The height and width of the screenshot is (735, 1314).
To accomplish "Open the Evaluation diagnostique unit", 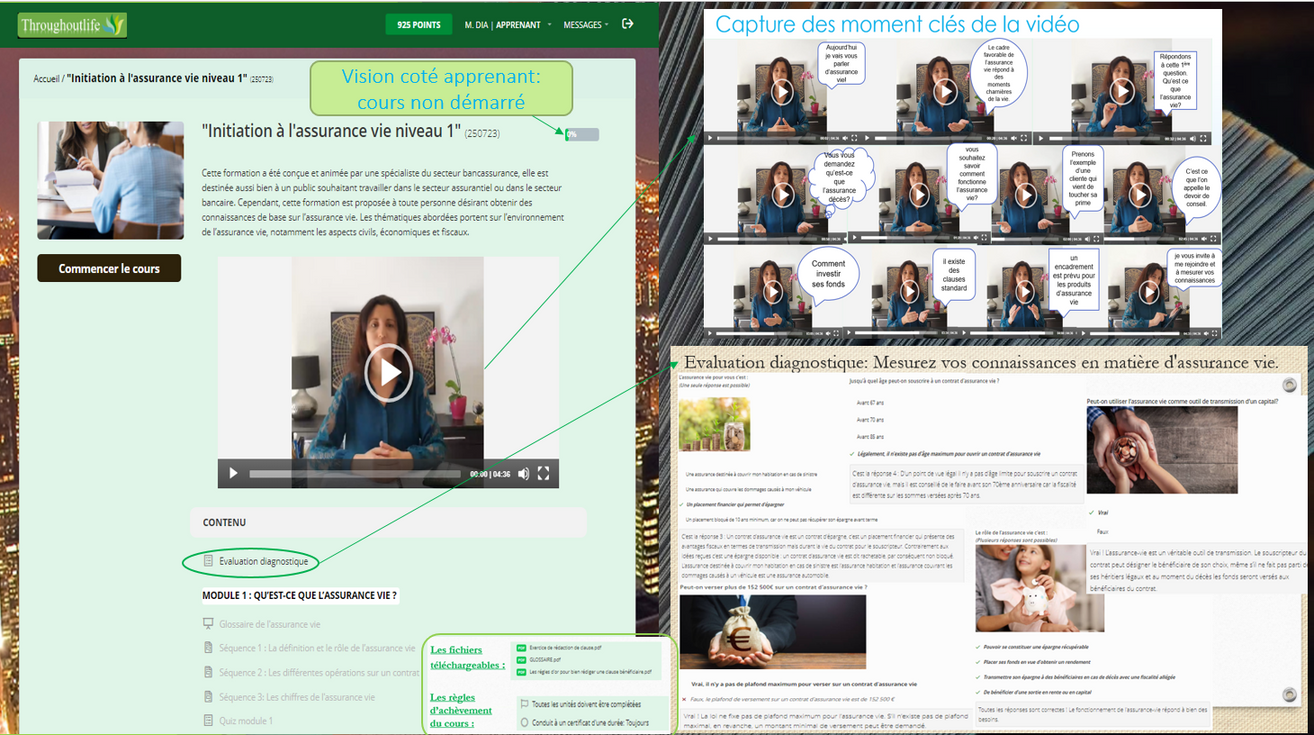I will point(263,562).
